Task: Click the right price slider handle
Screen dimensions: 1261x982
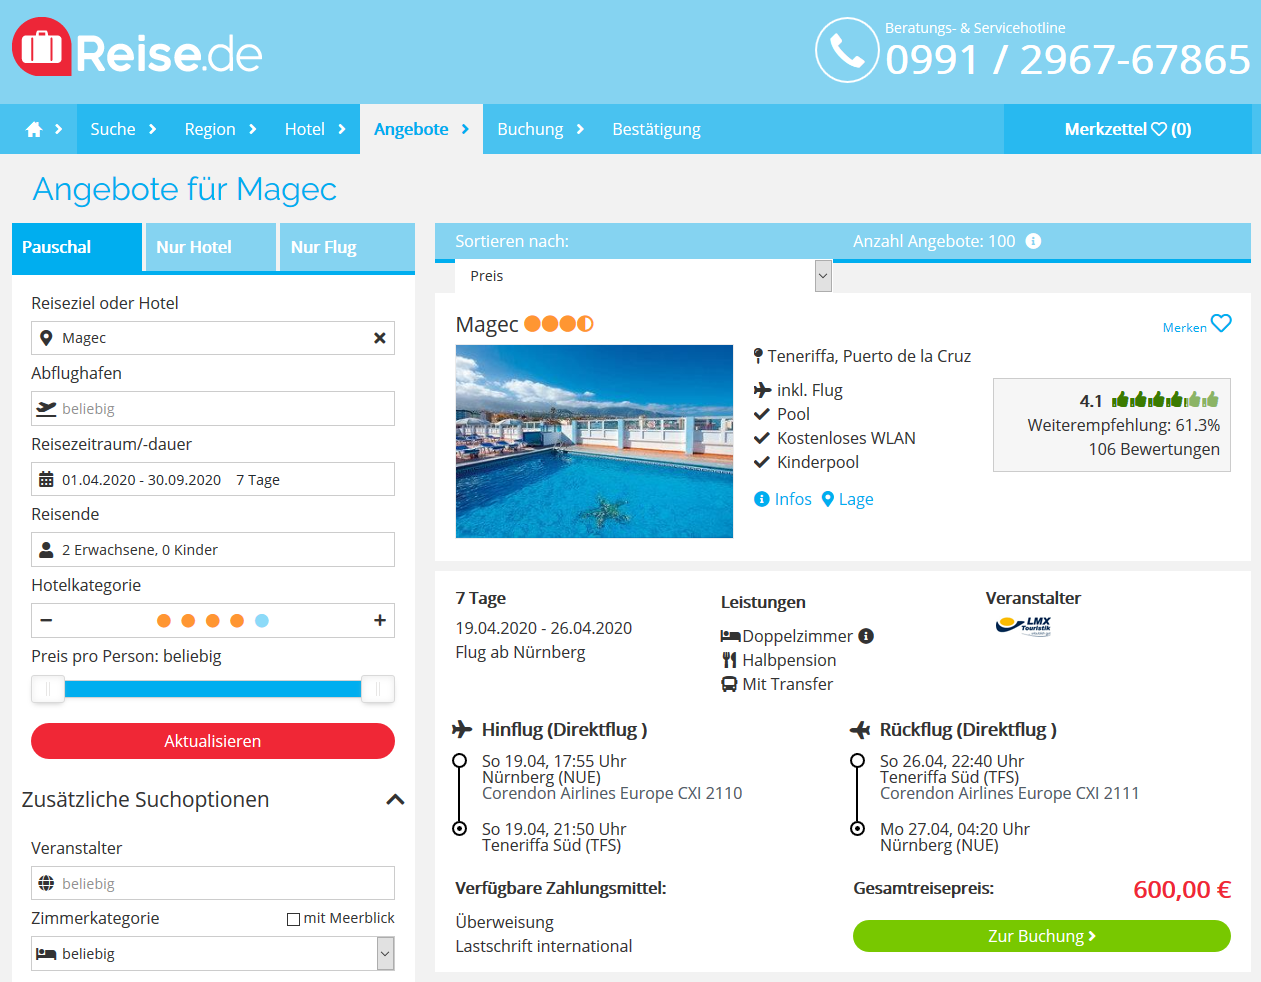Action: (378, 689)
